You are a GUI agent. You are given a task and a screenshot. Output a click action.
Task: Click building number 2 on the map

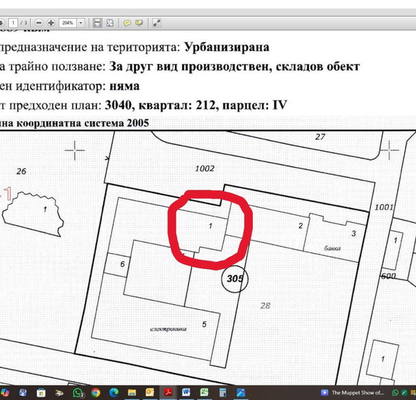tap(300, 226)
